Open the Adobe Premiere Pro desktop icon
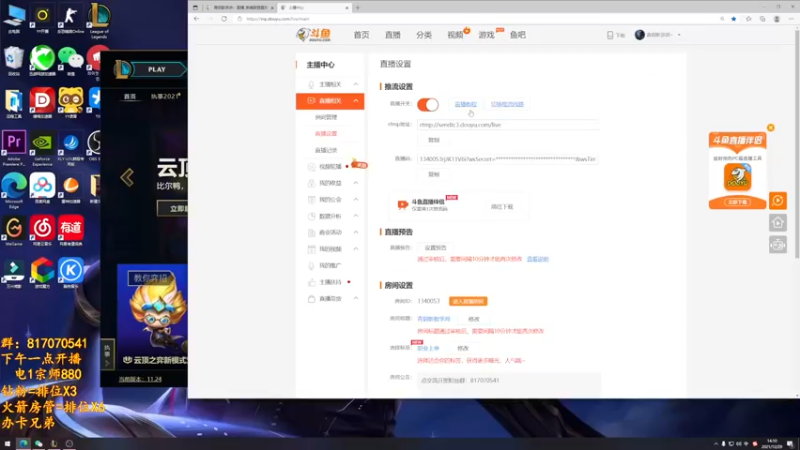The image size is (800, 450). click(x=14, y=147)
